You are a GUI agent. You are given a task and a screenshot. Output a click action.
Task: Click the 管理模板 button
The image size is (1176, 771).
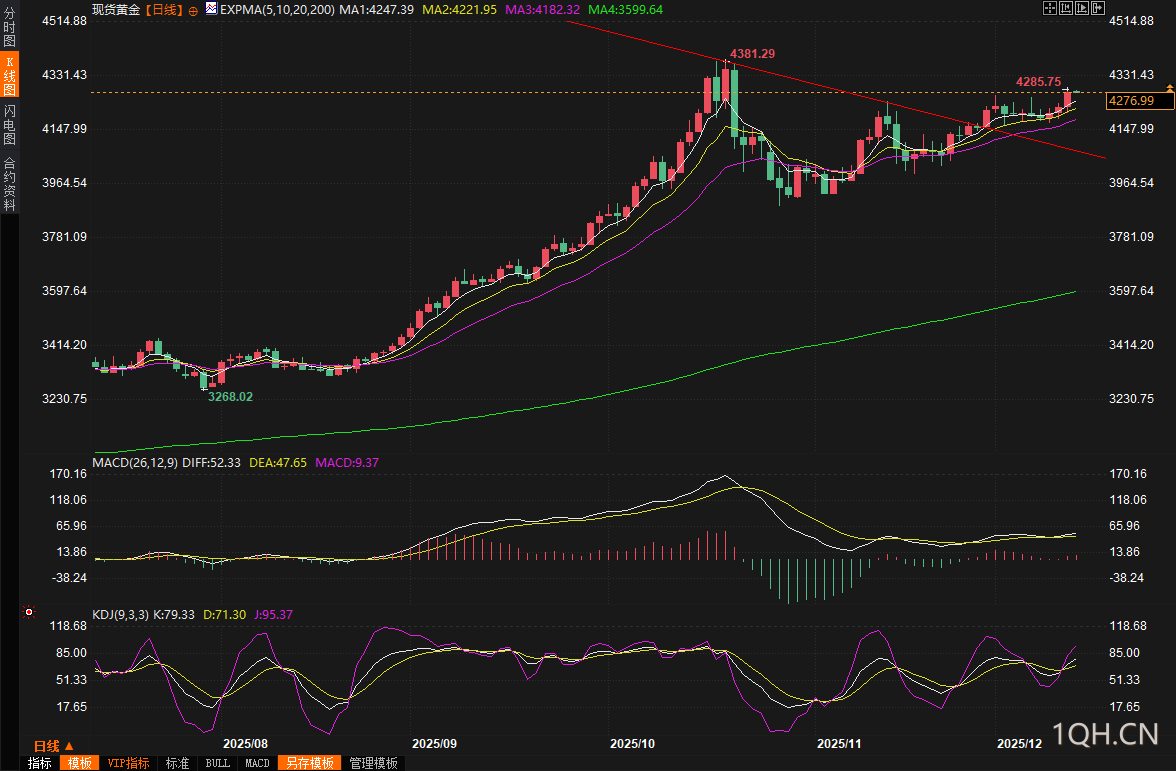point(373,763)
